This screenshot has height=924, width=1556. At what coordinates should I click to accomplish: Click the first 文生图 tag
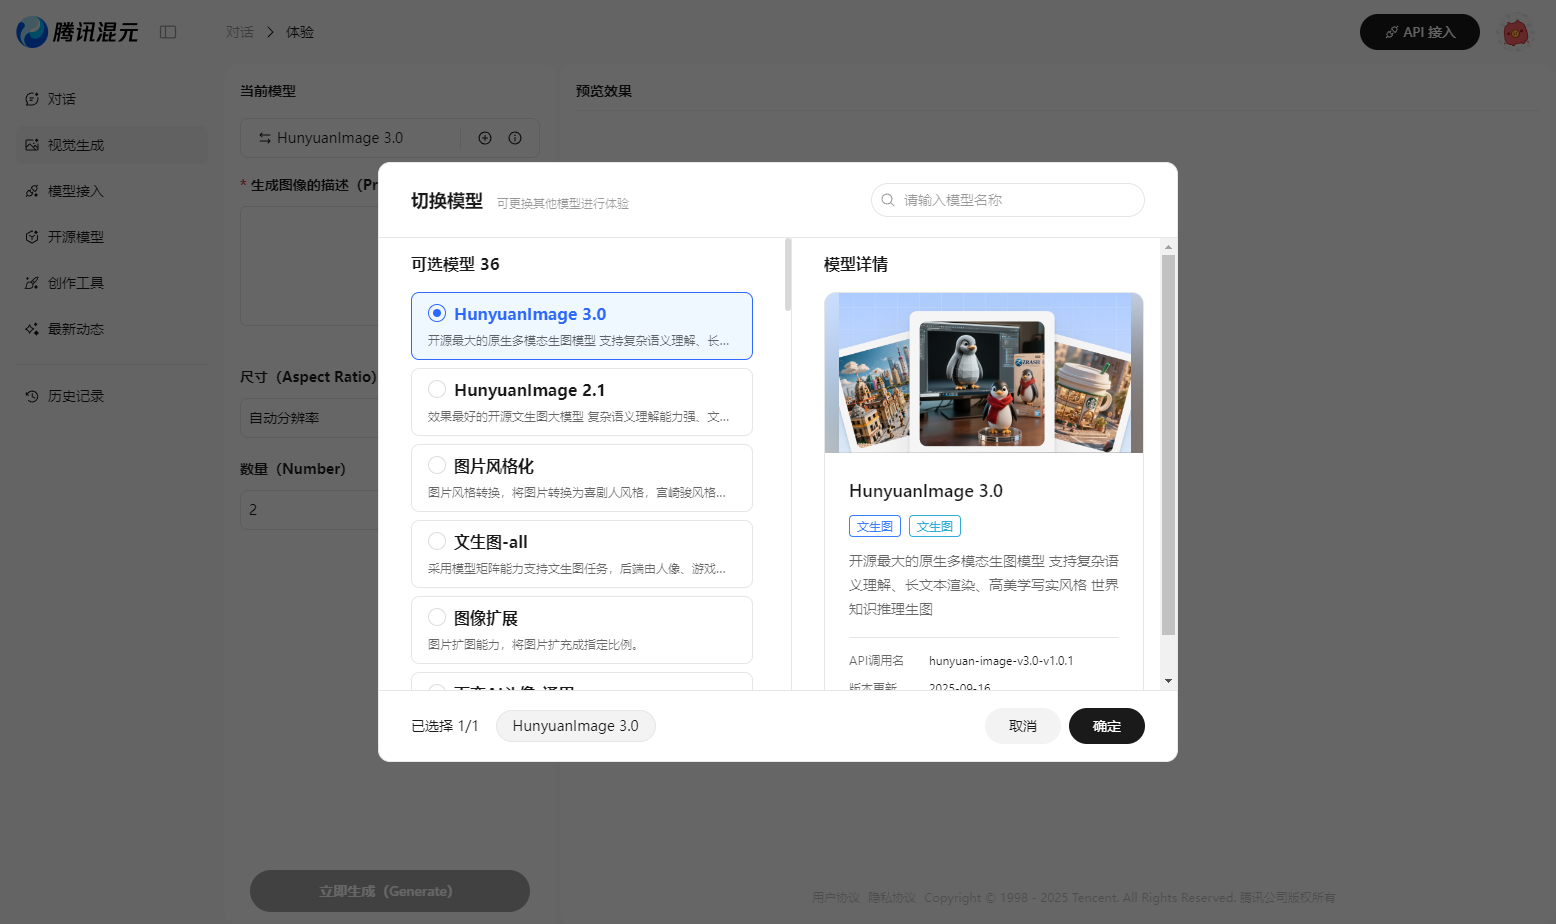[x=875, y=526]
